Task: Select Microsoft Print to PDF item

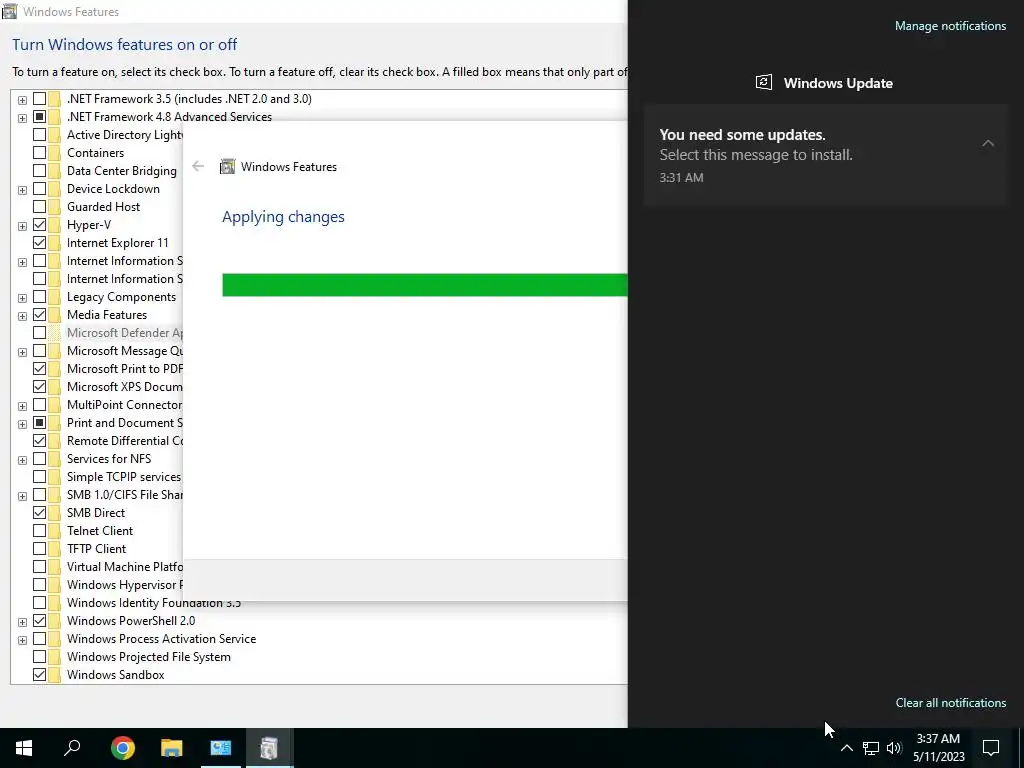Action: pyautogui.click(x=125, y=369)
